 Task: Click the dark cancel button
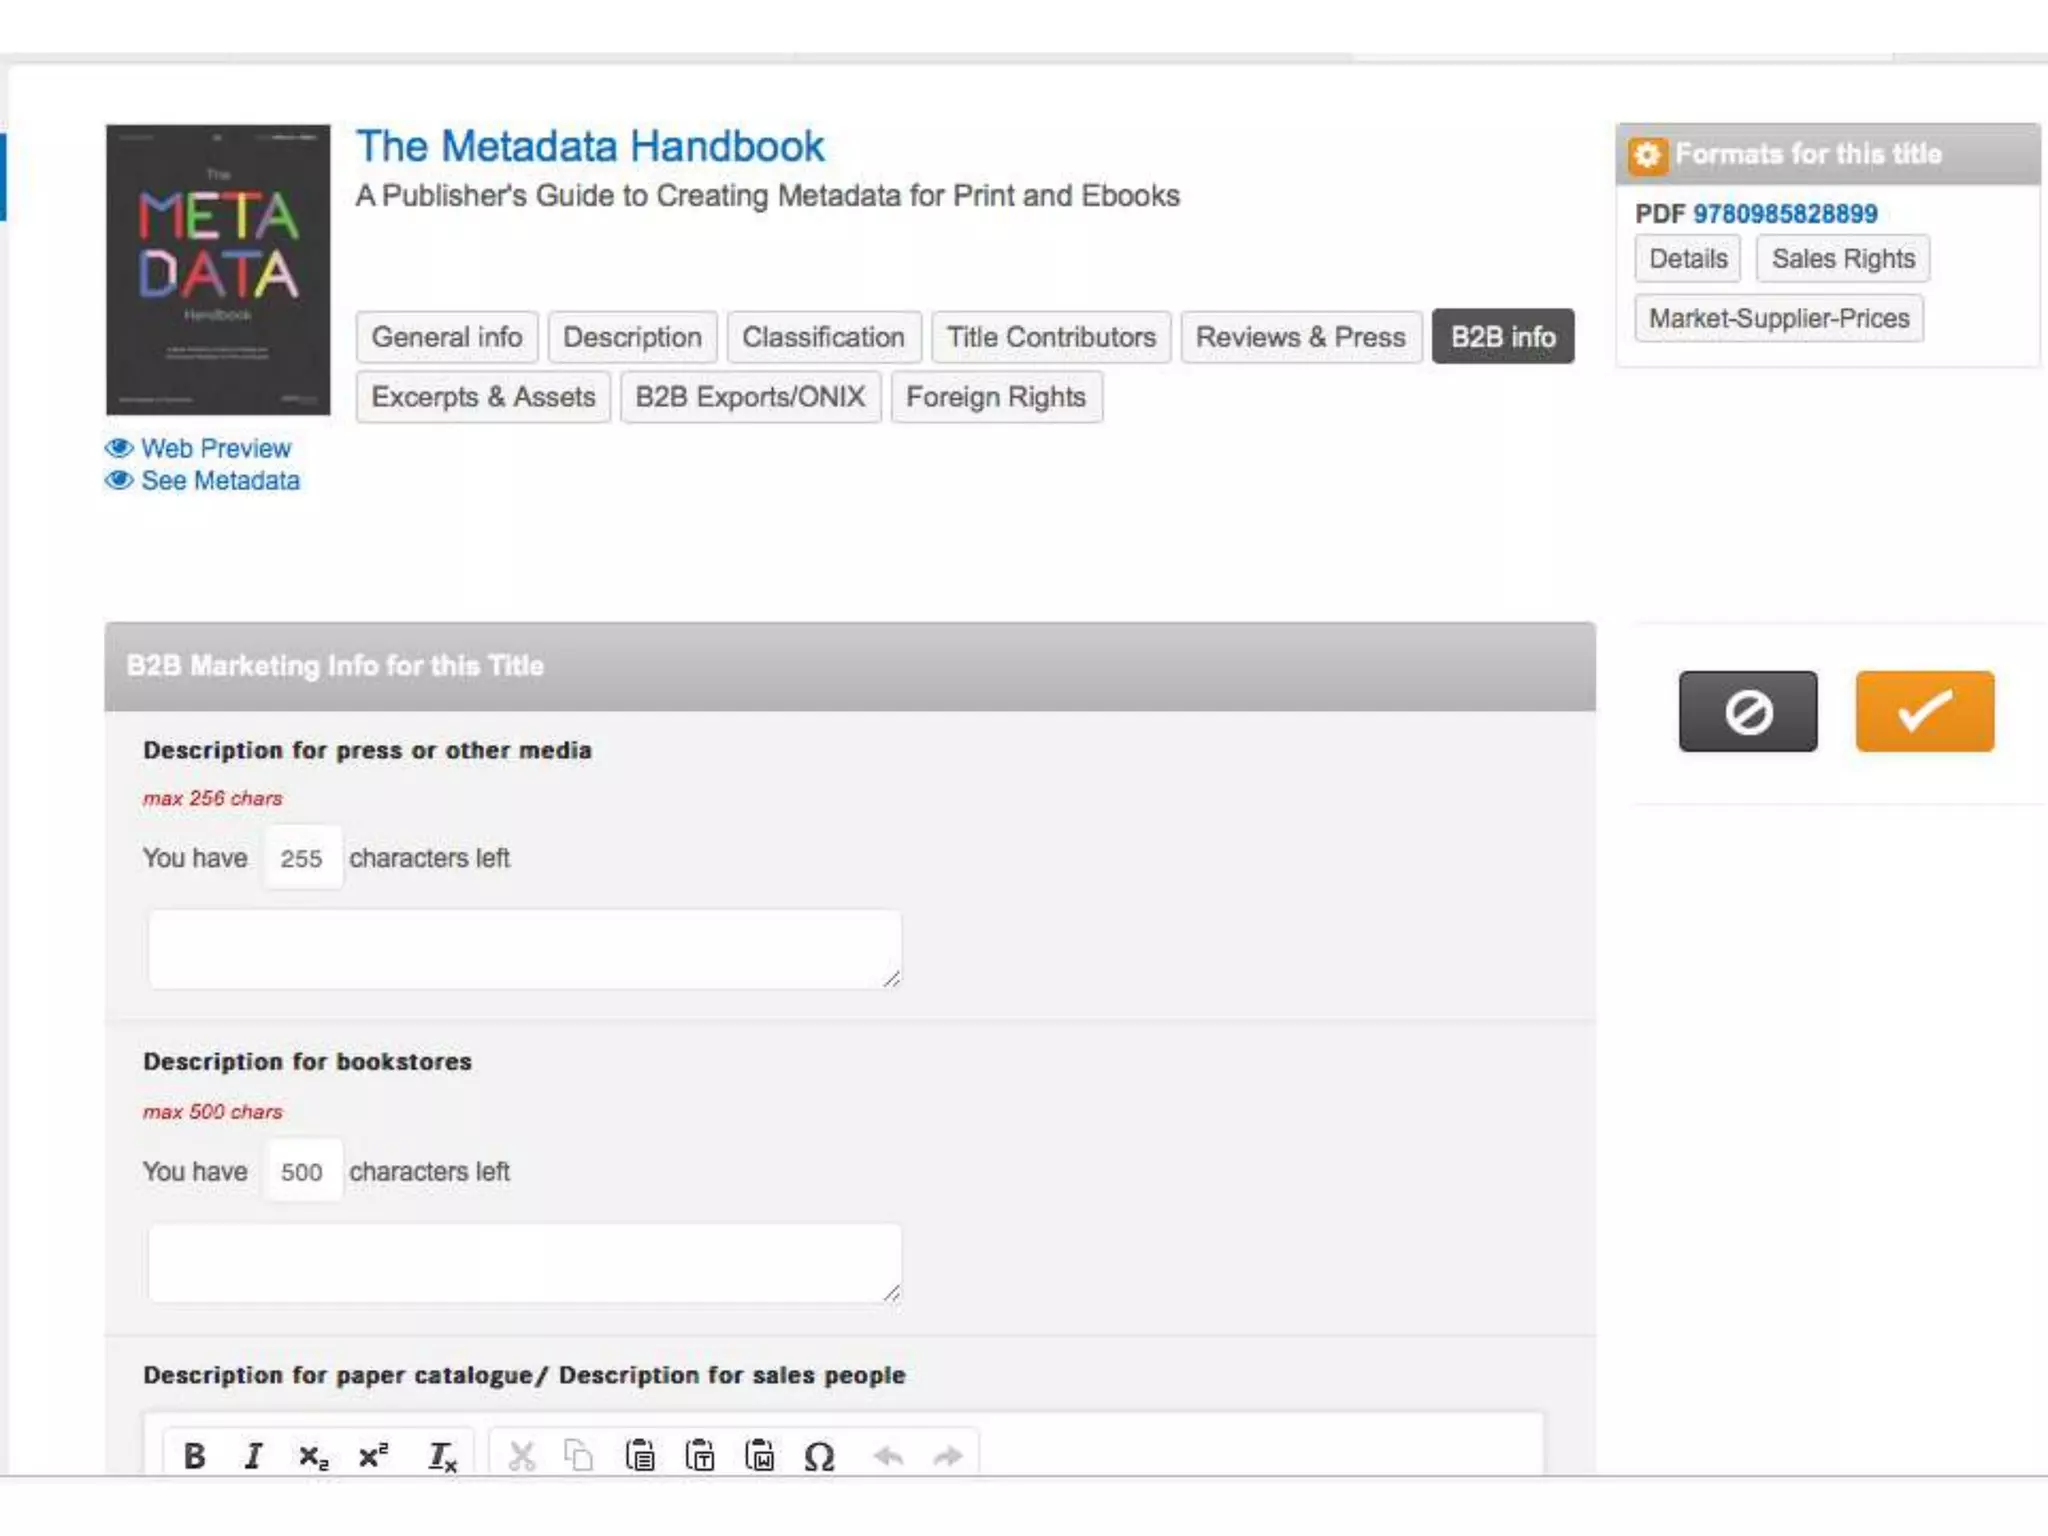tap(1747, 711)
